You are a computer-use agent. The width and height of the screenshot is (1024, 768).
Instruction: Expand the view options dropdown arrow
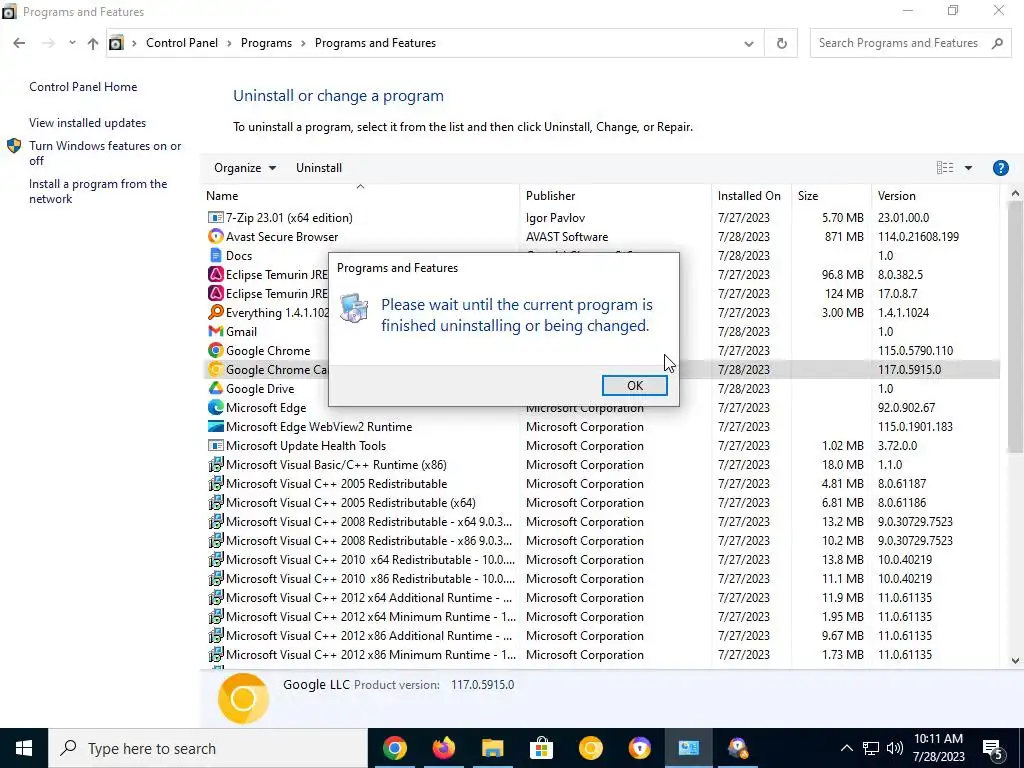[968, 168]
